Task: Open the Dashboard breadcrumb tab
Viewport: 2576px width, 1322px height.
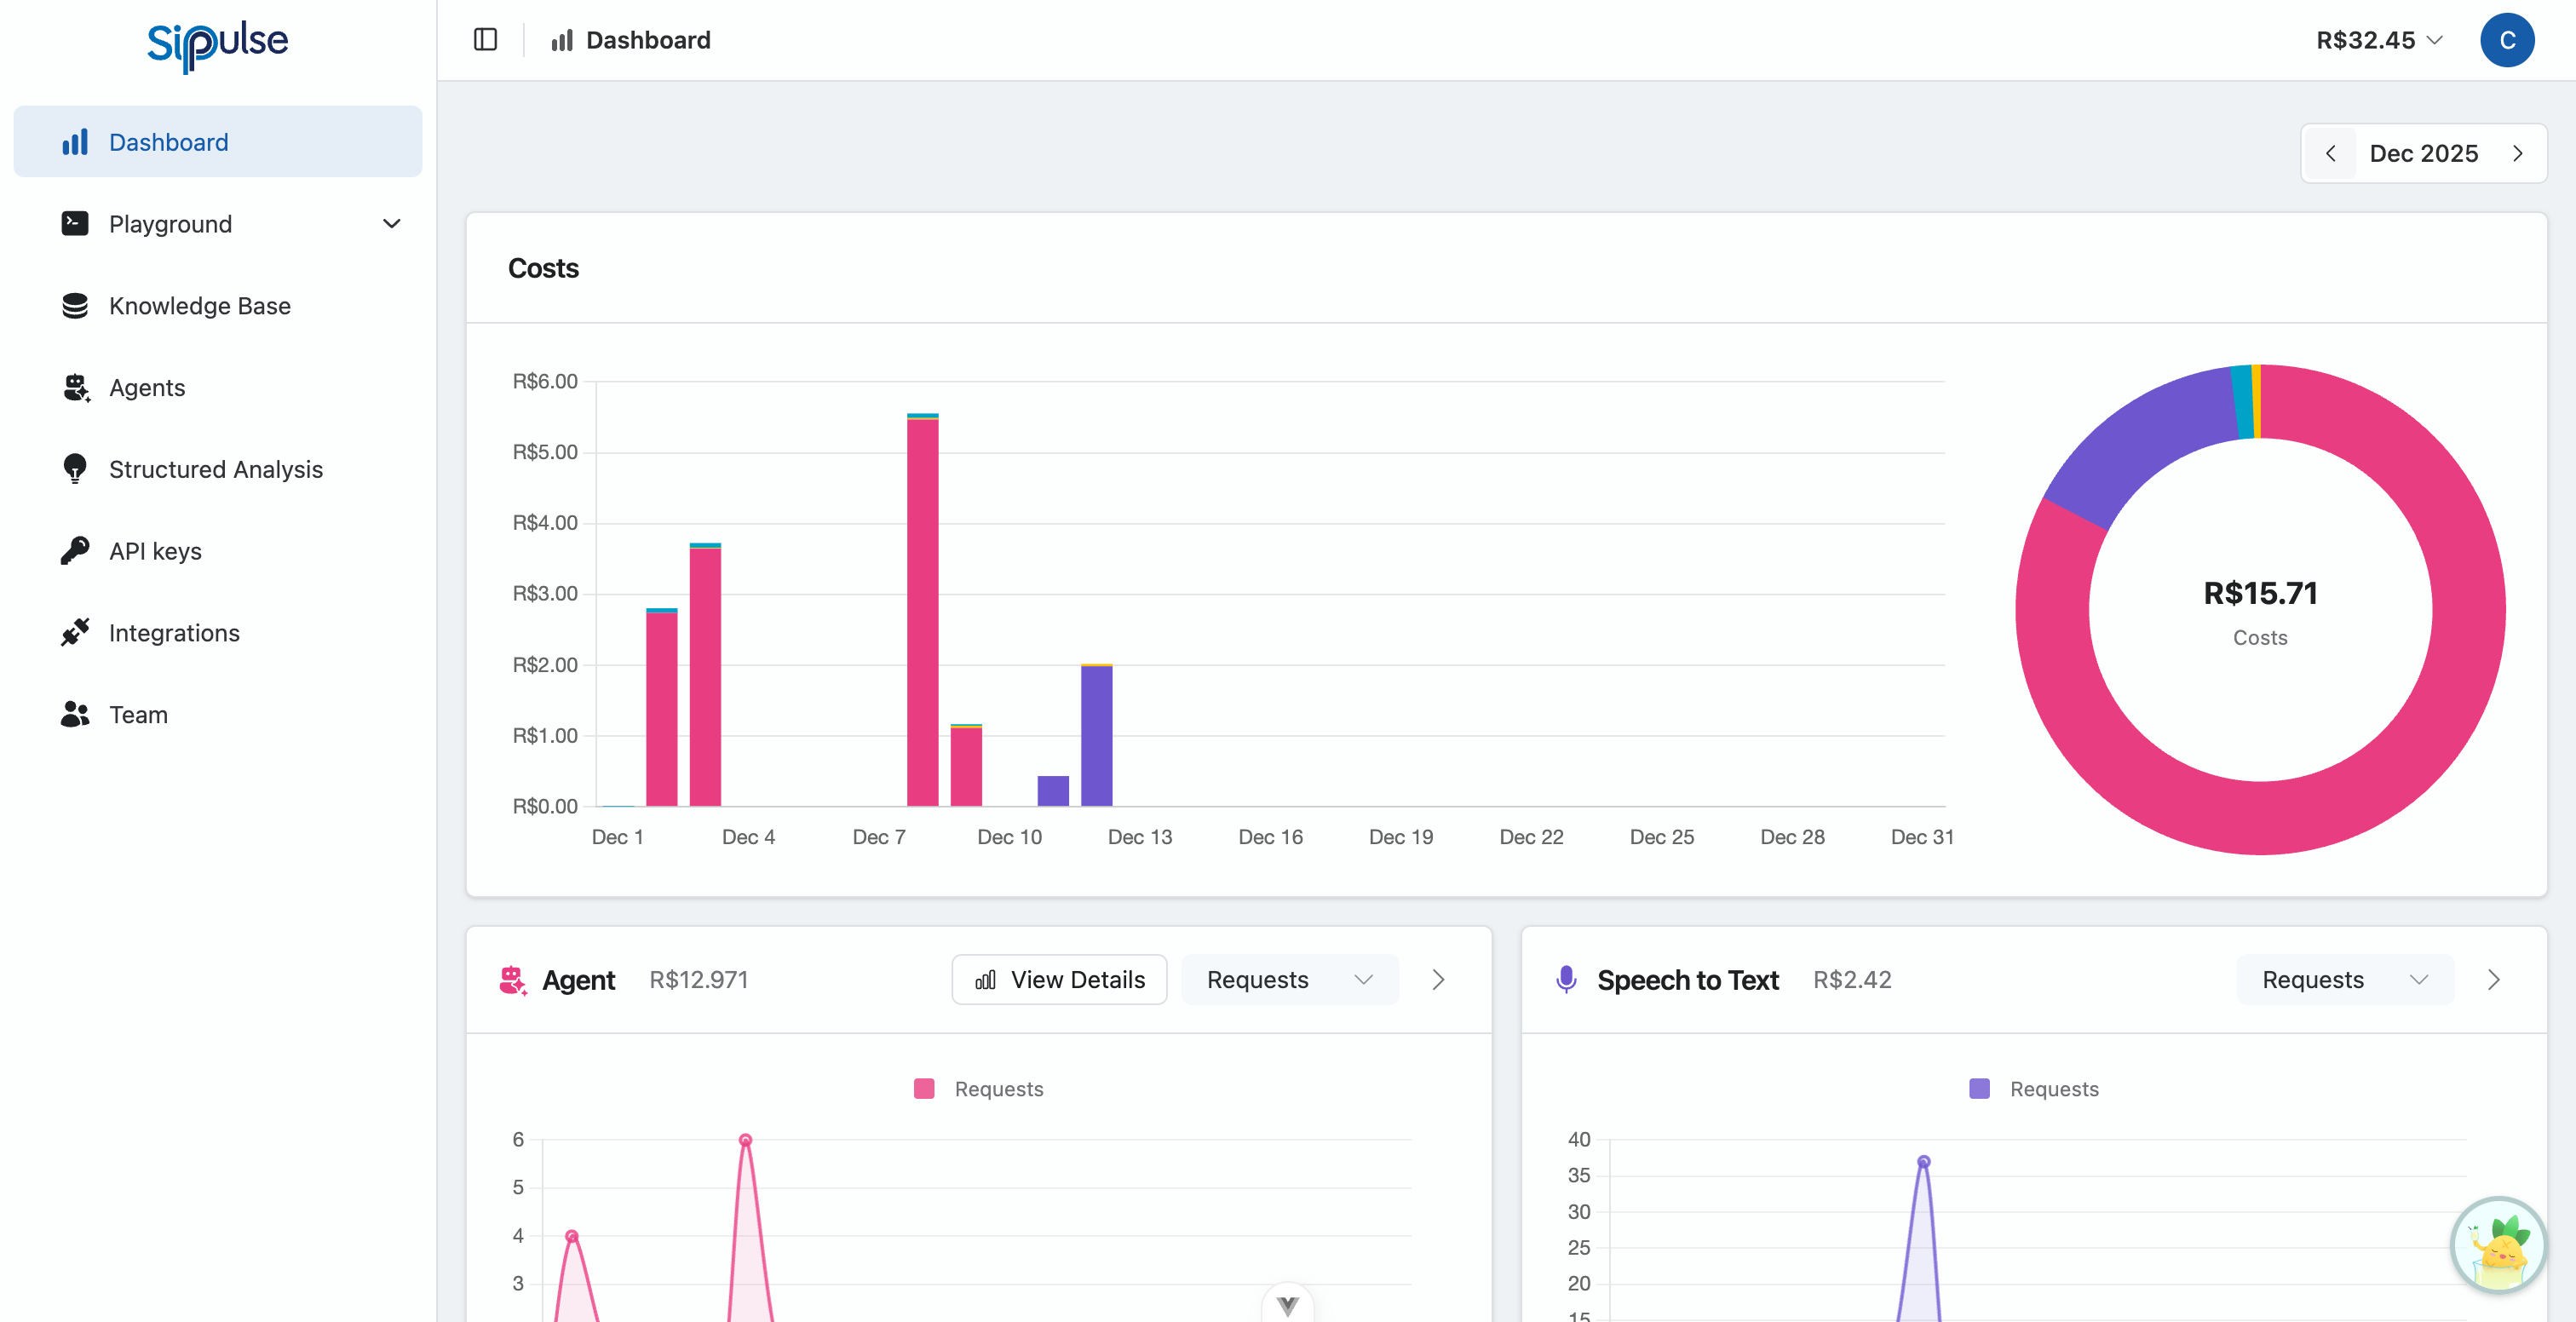Action: [x=630, y=40]
